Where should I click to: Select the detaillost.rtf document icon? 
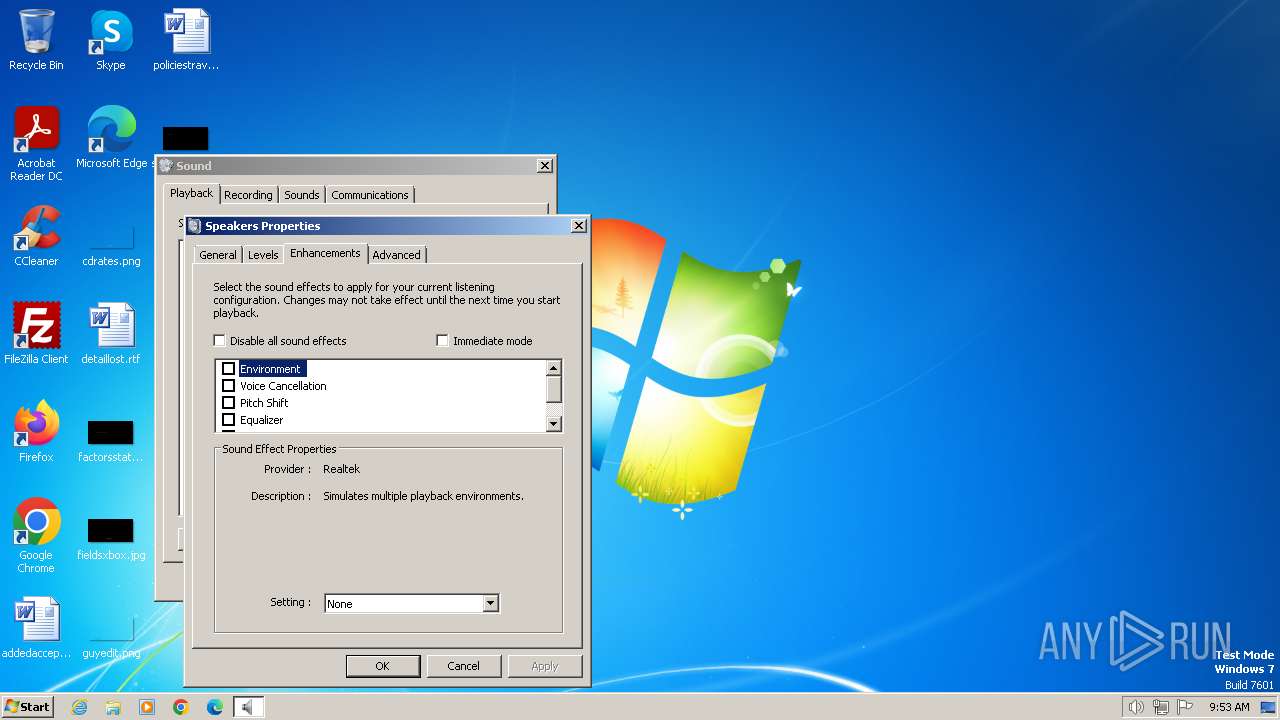(x=111, y=334)
